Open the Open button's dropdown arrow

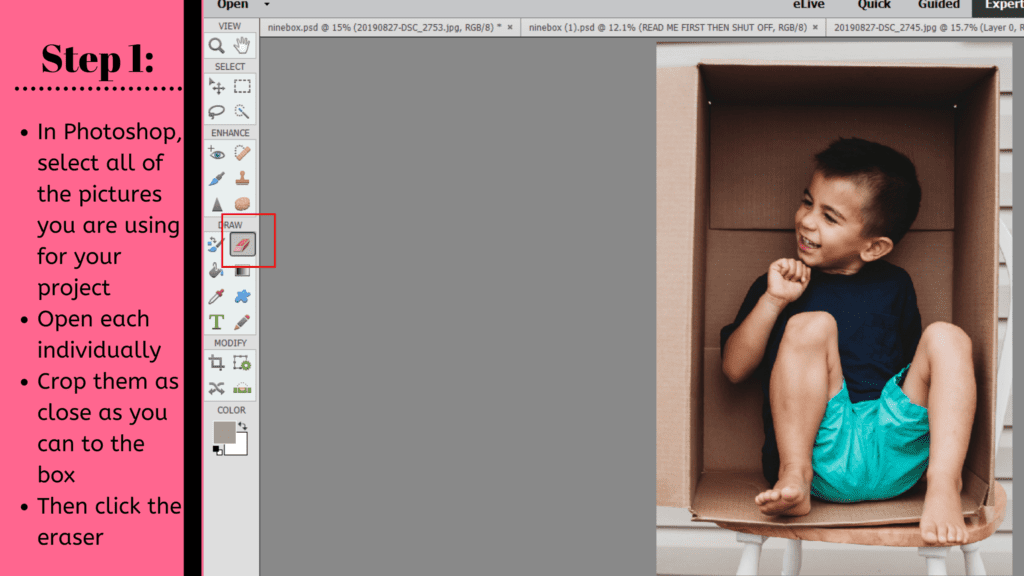(264, 5)
